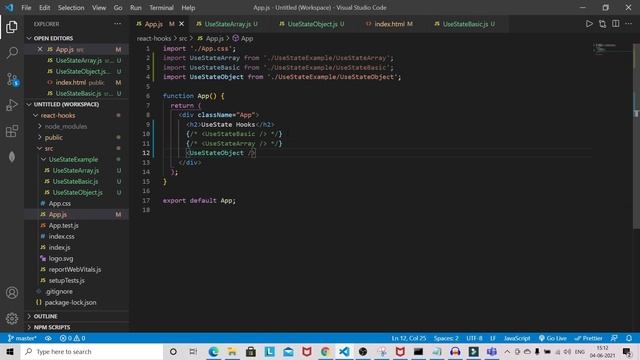
Task: Open the Manage gear icon
Action: pos(12,318)
